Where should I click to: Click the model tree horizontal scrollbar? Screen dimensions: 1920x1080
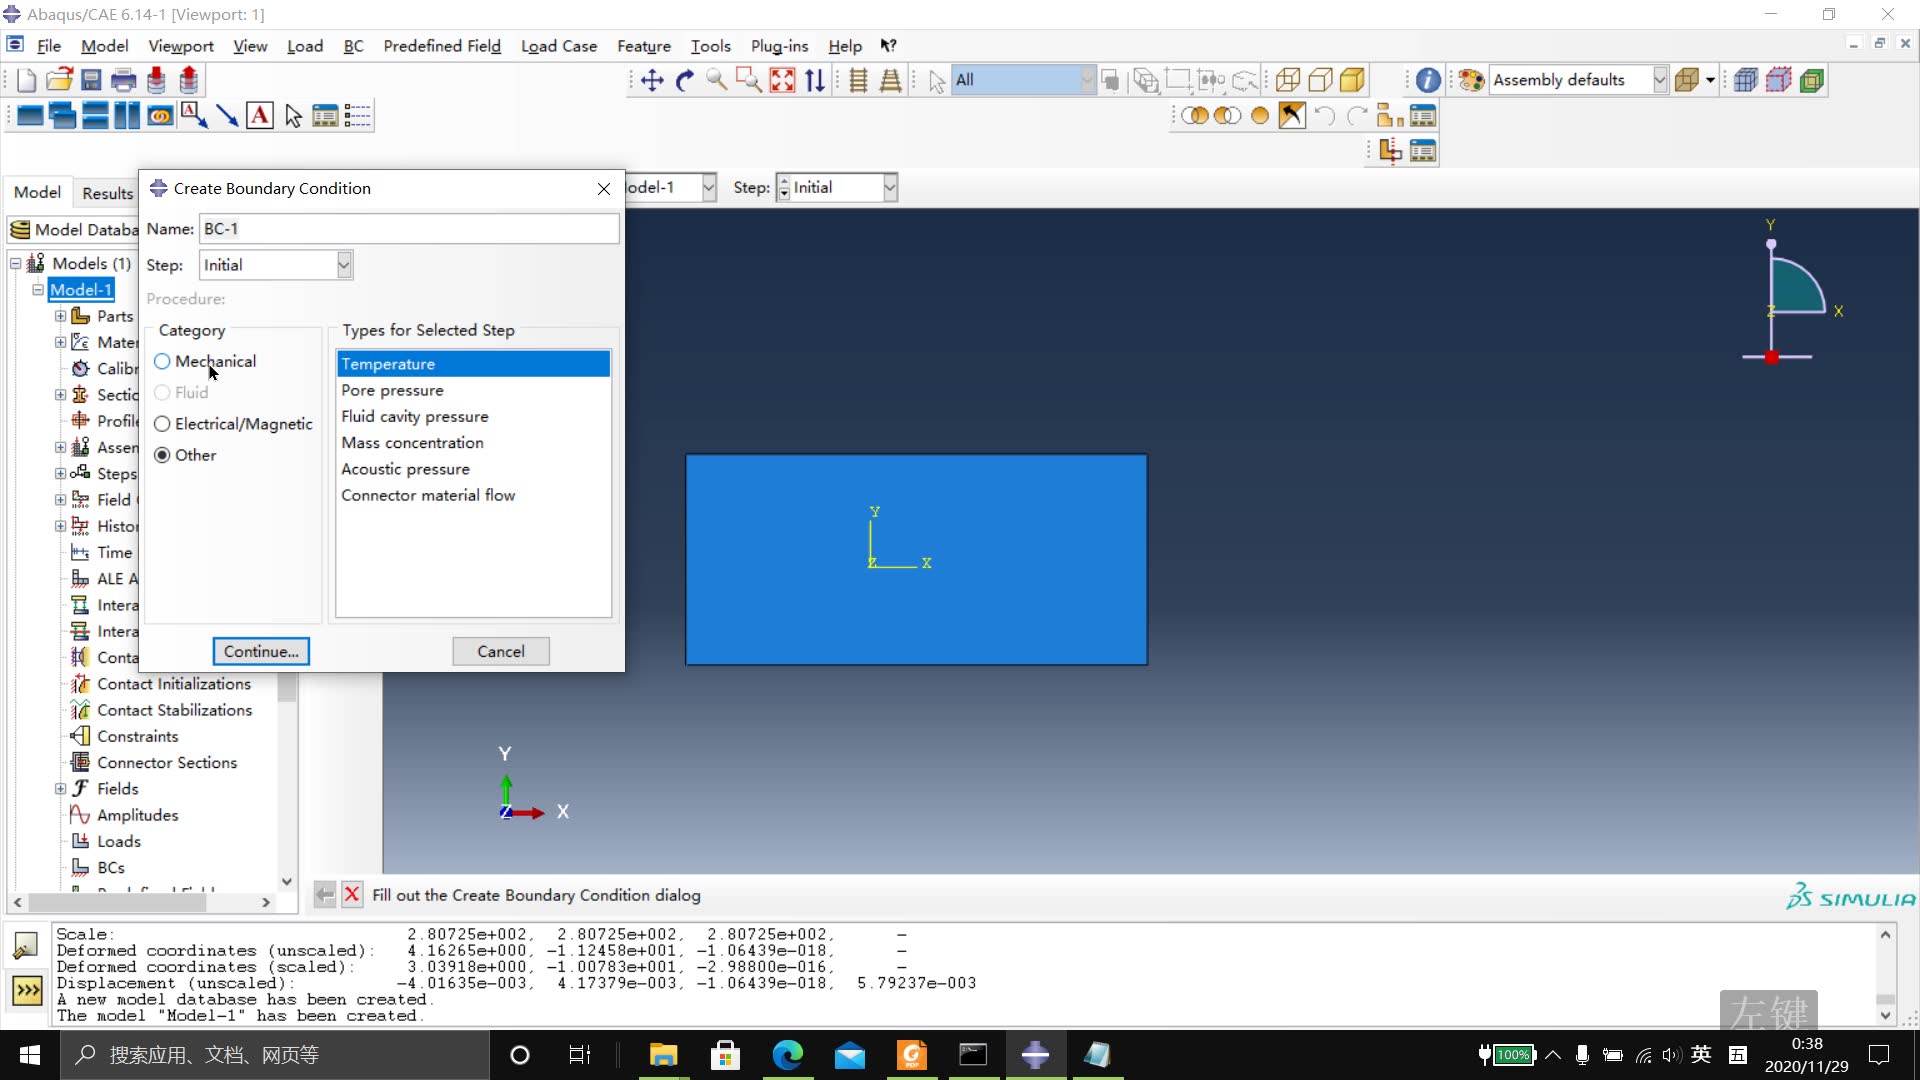tap(117, 902)
